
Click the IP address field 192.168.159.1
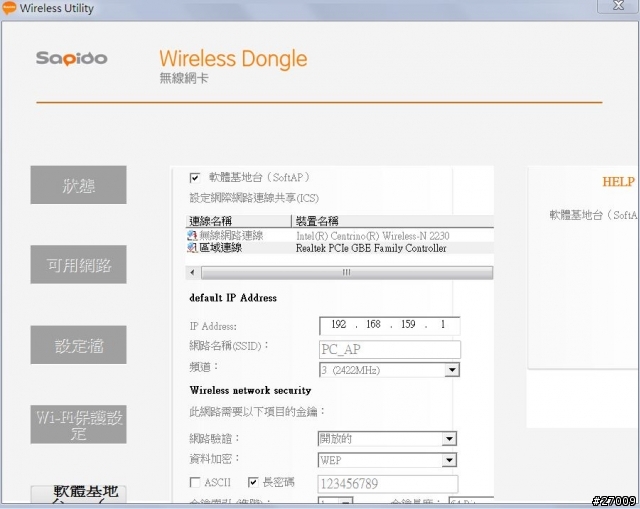tap(389, 325)
